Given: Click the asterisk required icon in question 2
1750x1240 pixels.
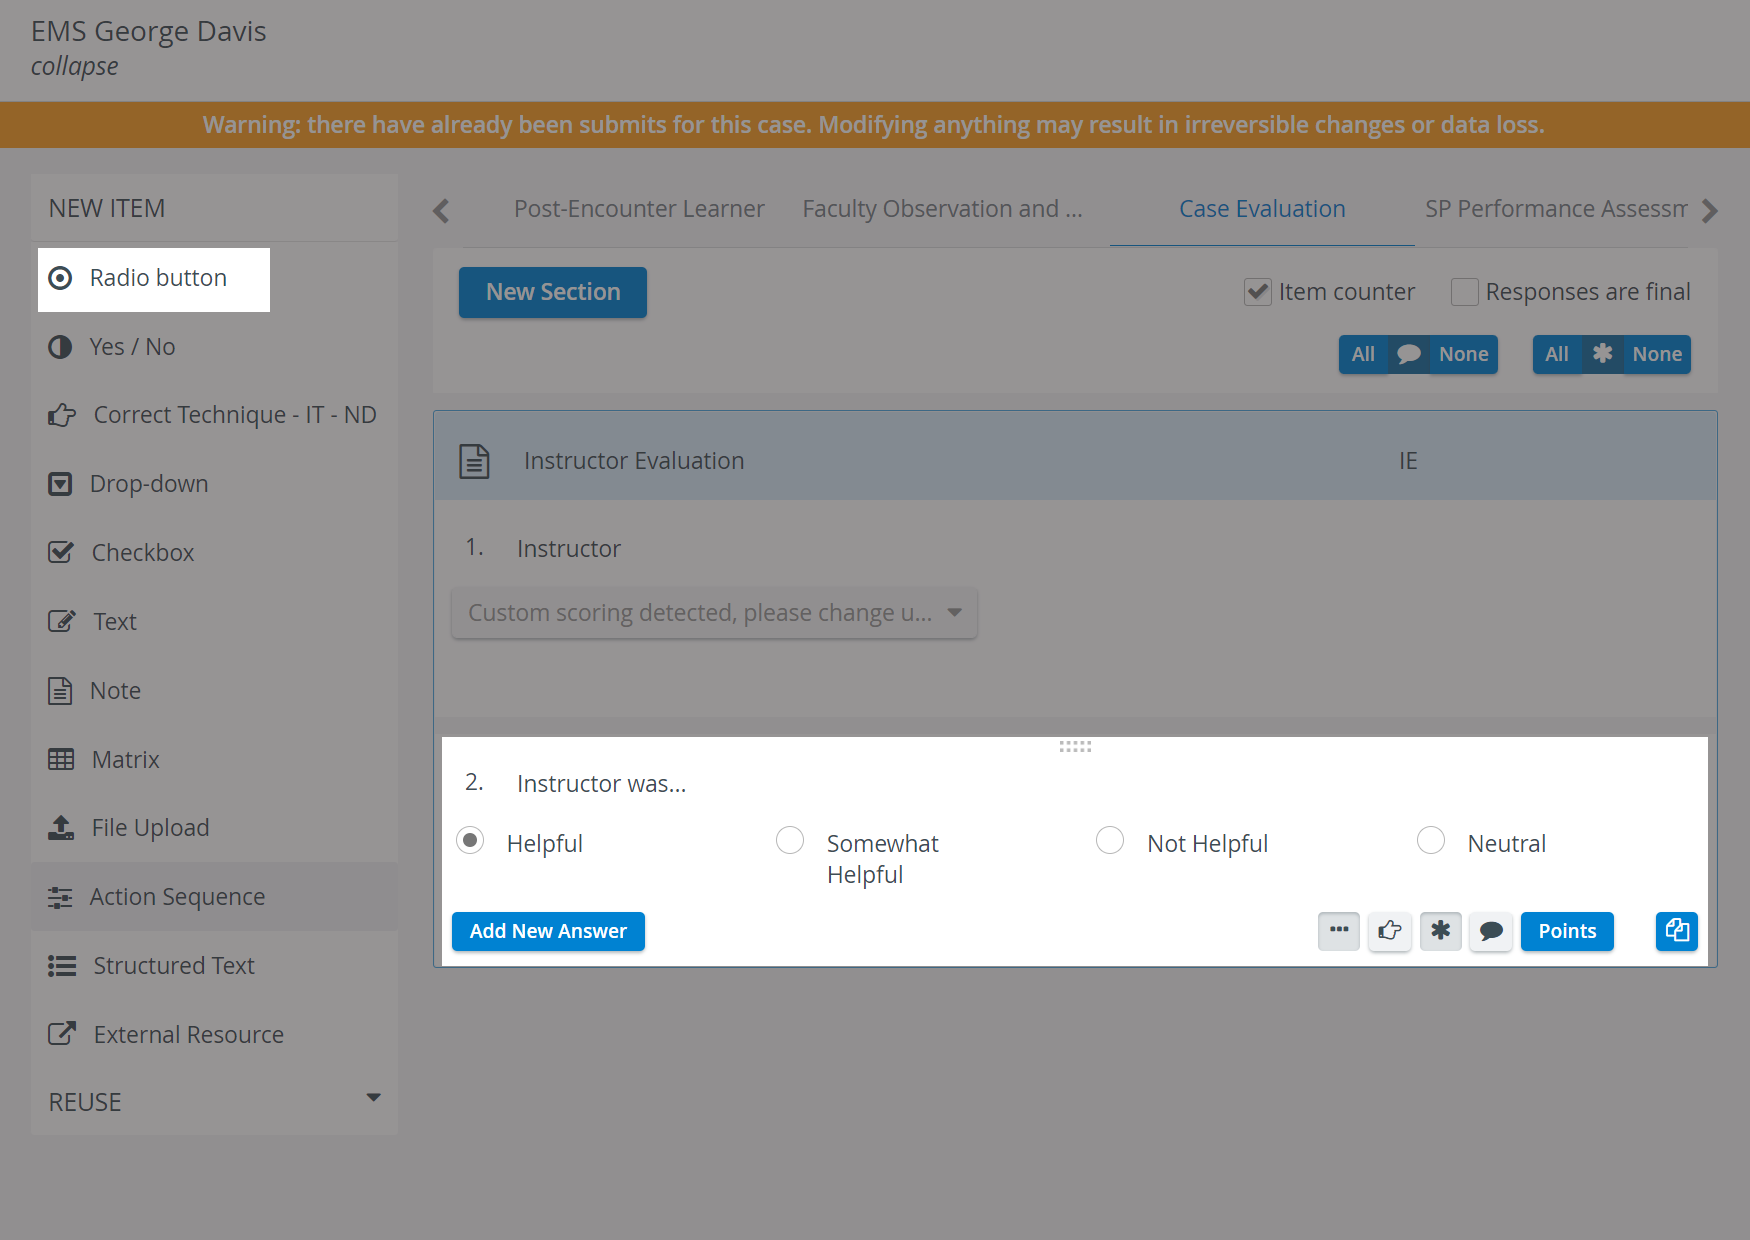Looking at the screenshot, I should [x=1440, y=931].
